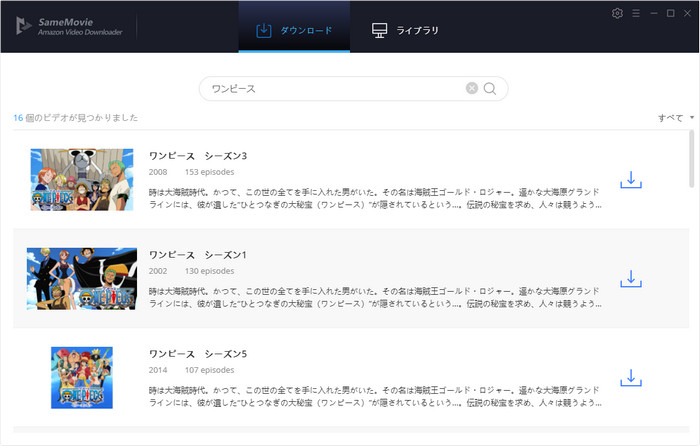The image size is (700, 446).
Task: Minimize the SameMovie window
Action: pyautogui.click(x=654, y=13)
